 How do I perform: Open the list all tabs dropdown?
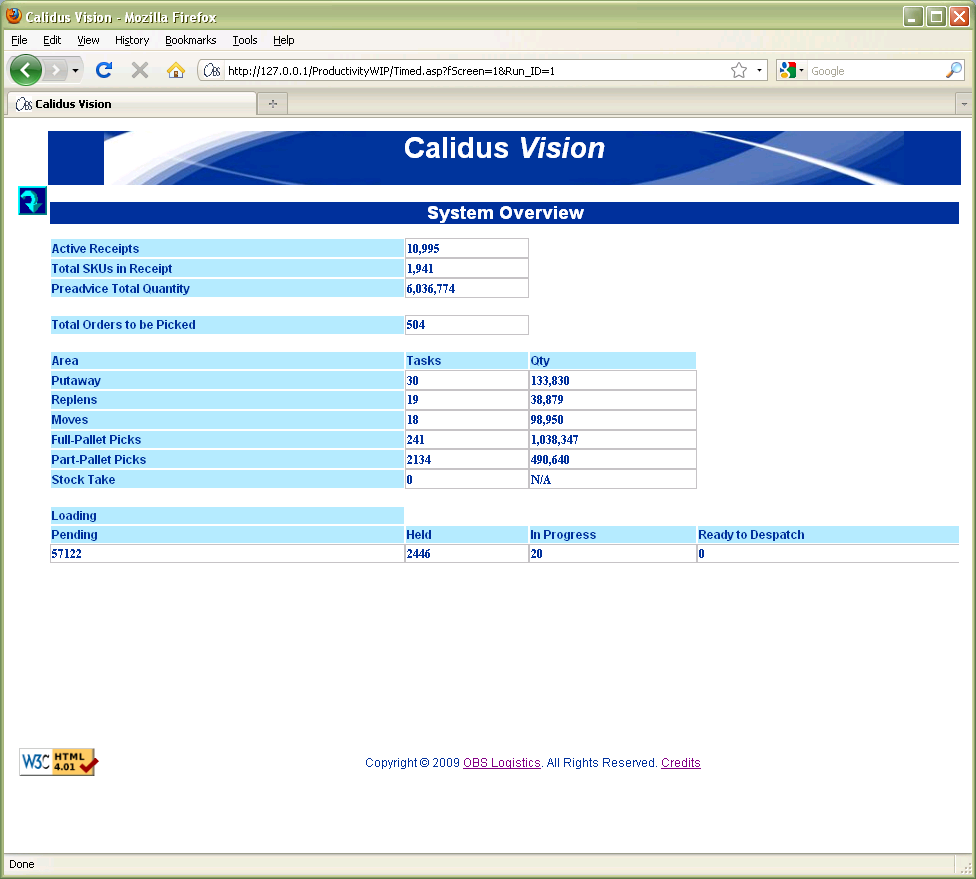click(x=964, y=104)
